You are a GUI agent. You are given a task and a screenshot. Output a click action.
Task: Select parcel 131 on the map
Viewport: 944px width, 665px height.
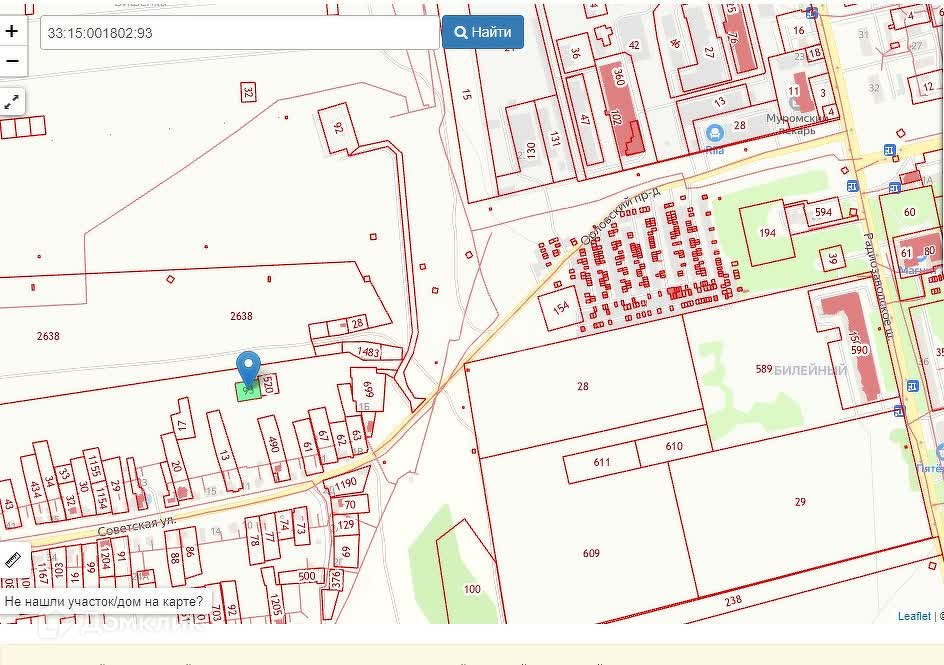(x=554, y=139)
